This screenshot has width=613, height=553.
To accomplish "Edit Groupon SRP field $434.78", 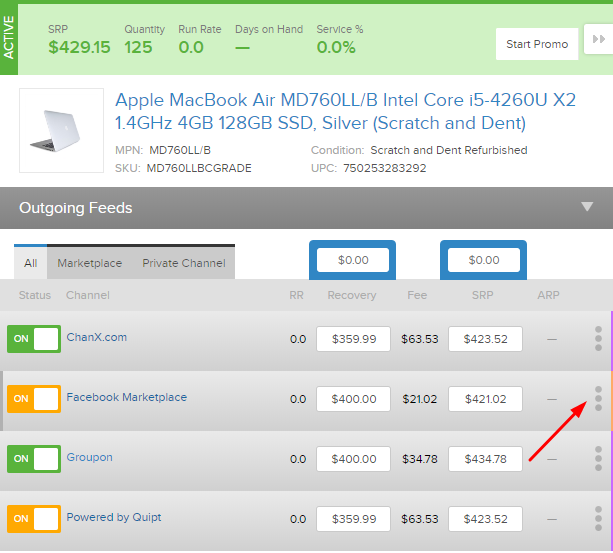I will (485, 459).
